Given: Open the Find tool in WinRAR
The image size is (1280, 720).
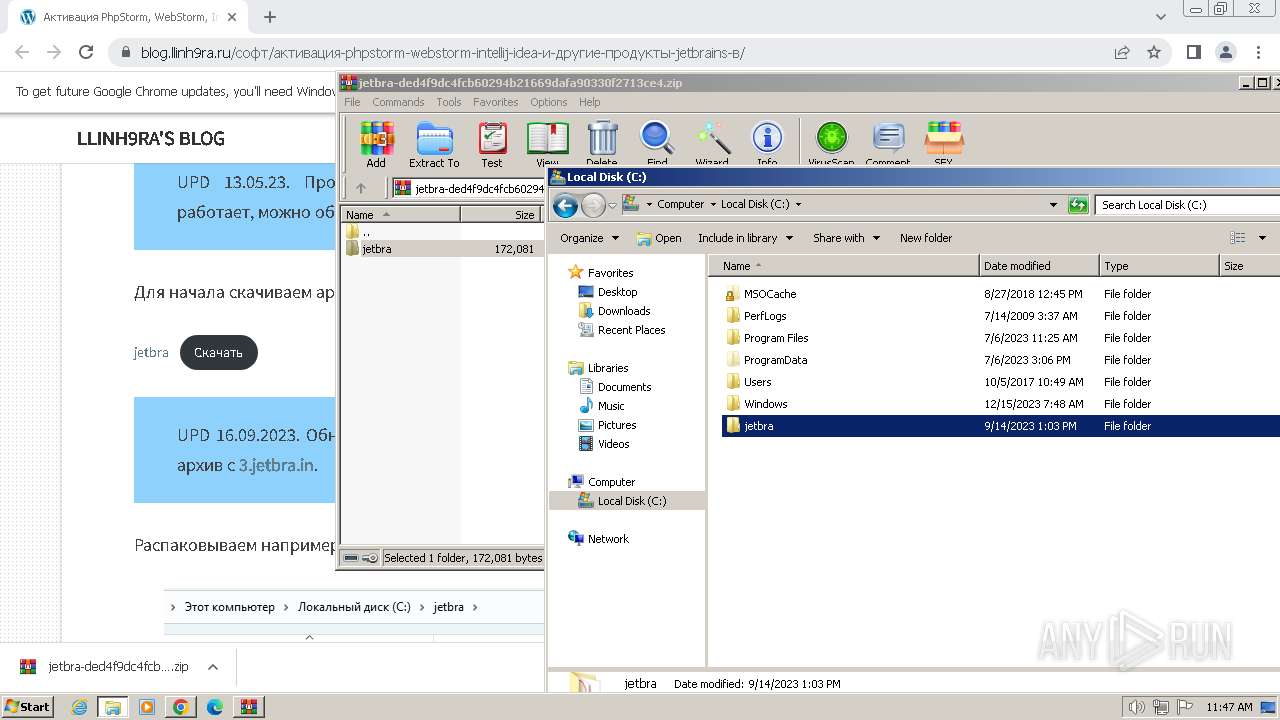Looking at the screenshot, I should [x=657, y=143].
